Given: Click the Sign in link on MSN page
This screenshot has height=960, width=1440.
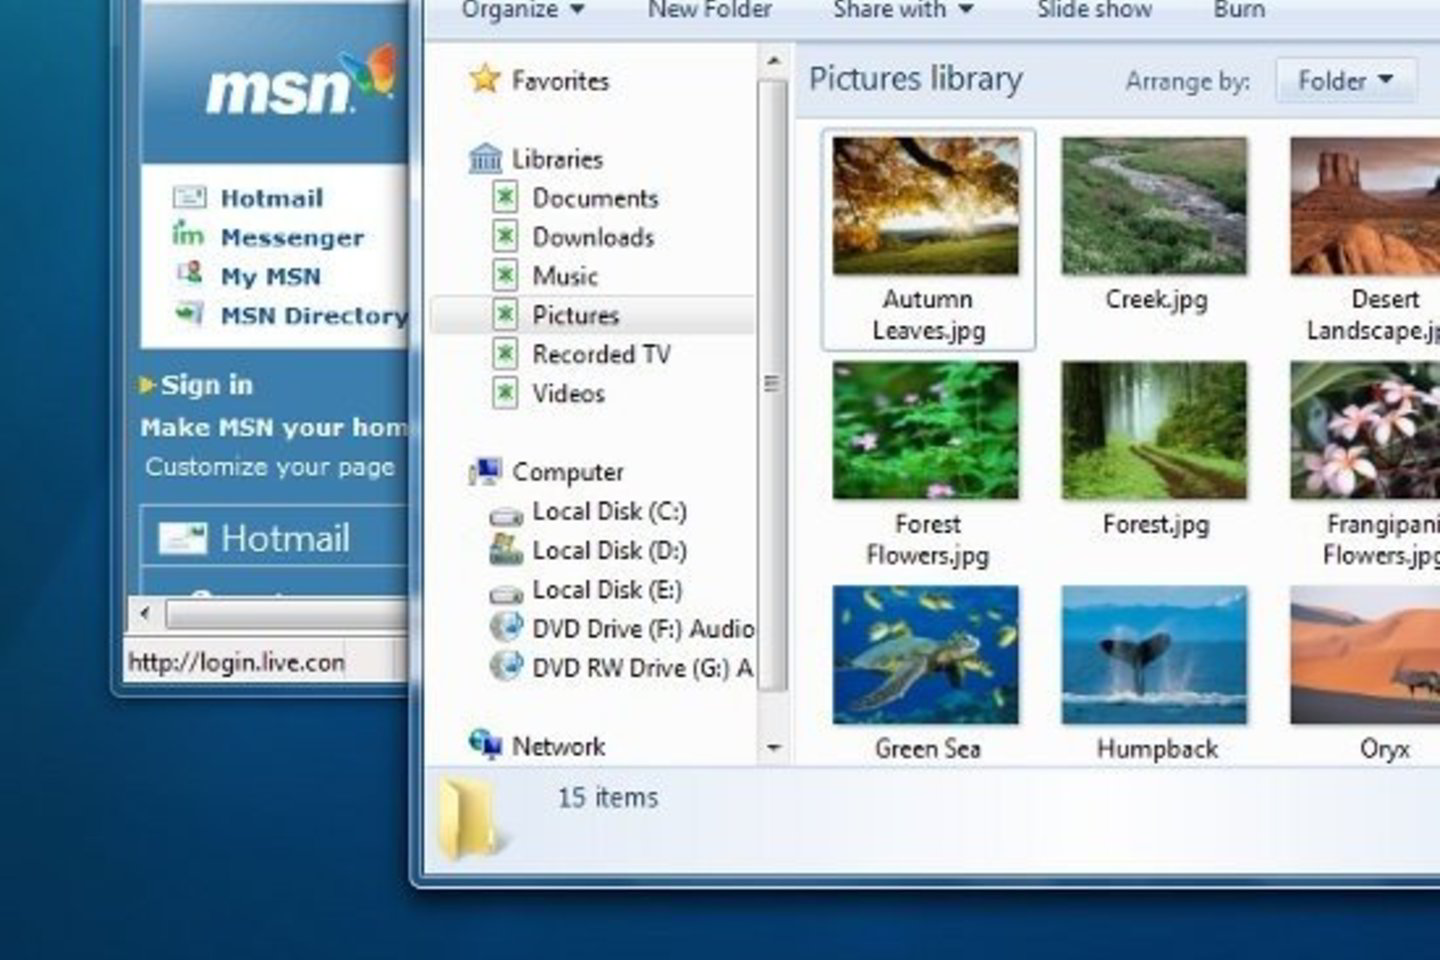Looking at the screenshot, I should tap(206, 385).
